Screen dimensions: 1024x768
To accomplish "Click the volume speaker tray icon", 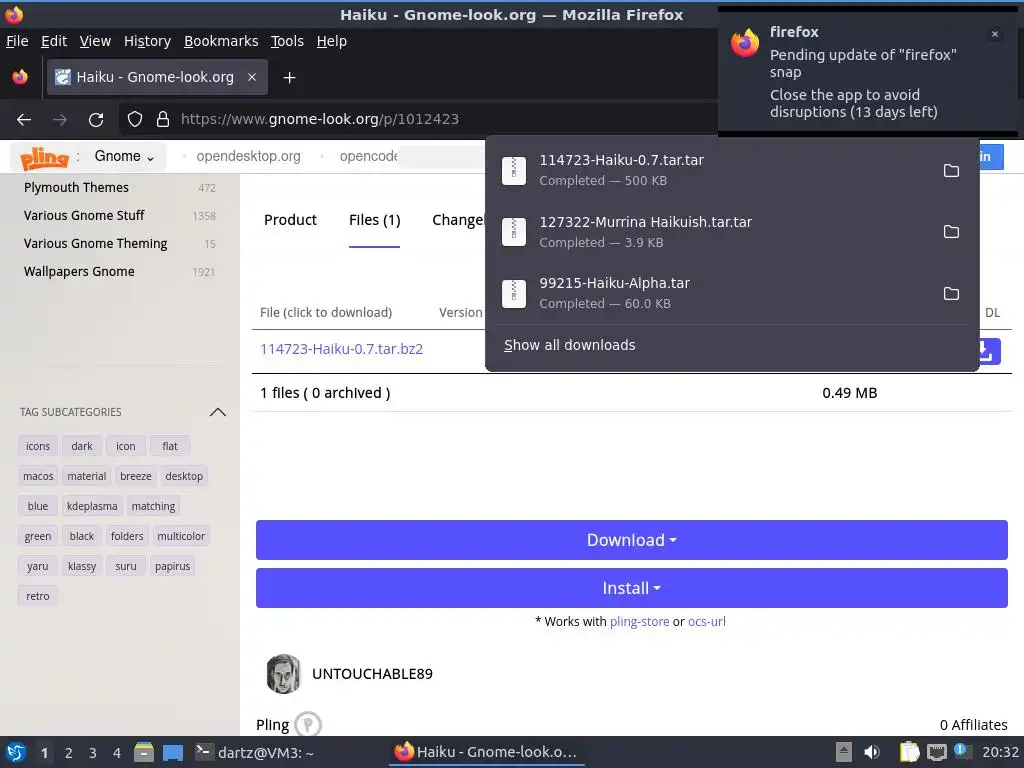I will (871, 752).
